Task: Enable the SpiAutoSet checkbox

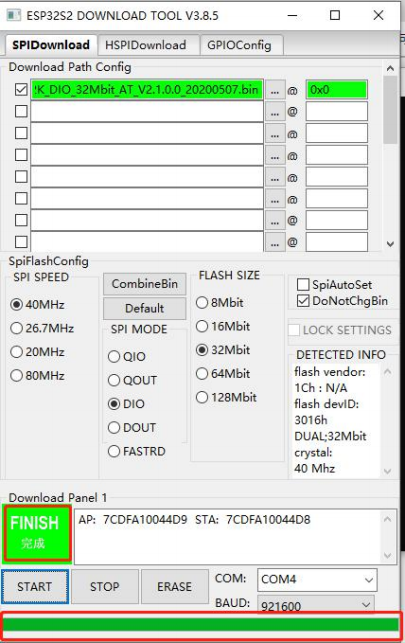Action: 303,285
